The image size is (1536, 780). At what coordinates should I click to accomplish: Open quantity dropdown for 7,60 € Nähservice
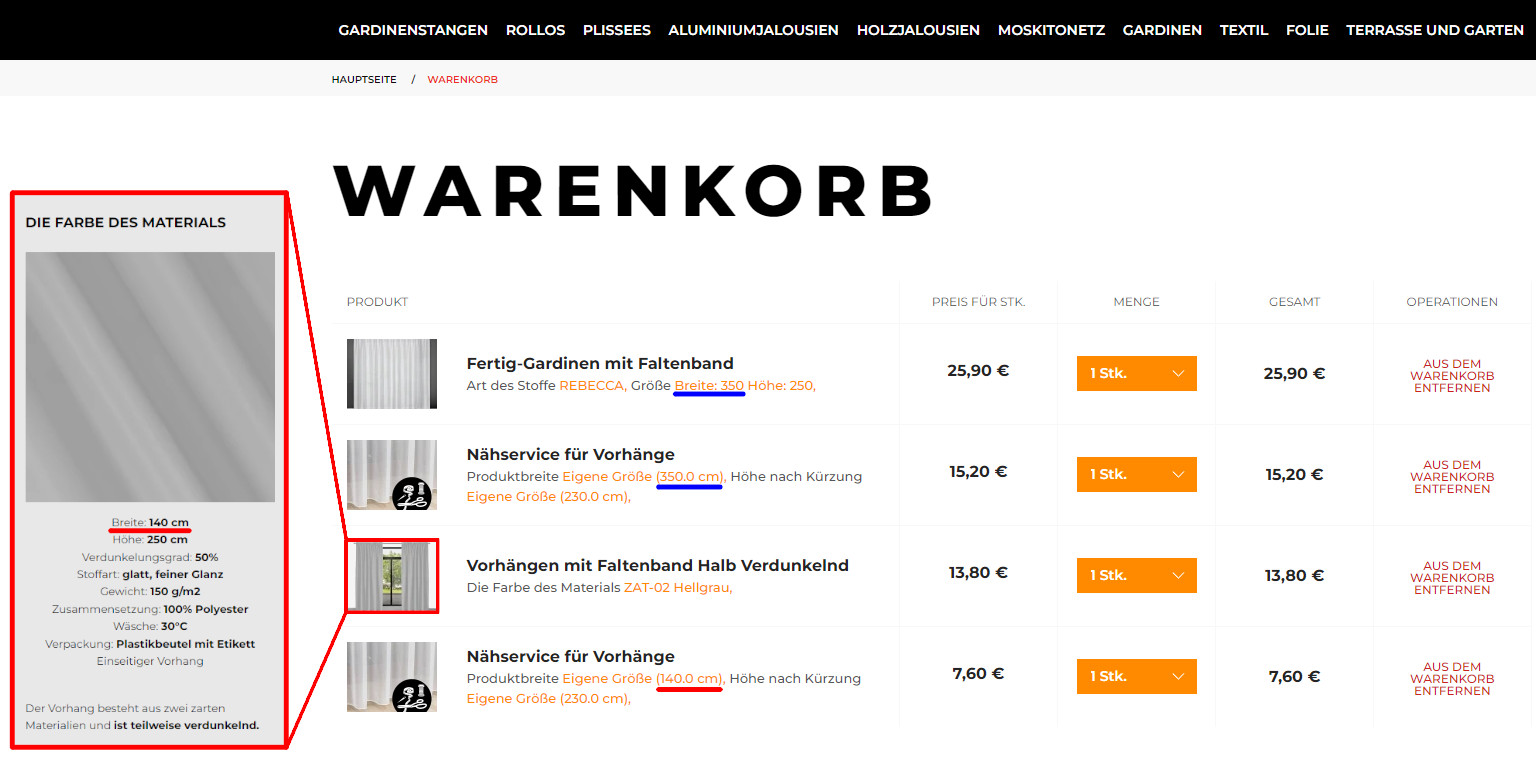1137,676
